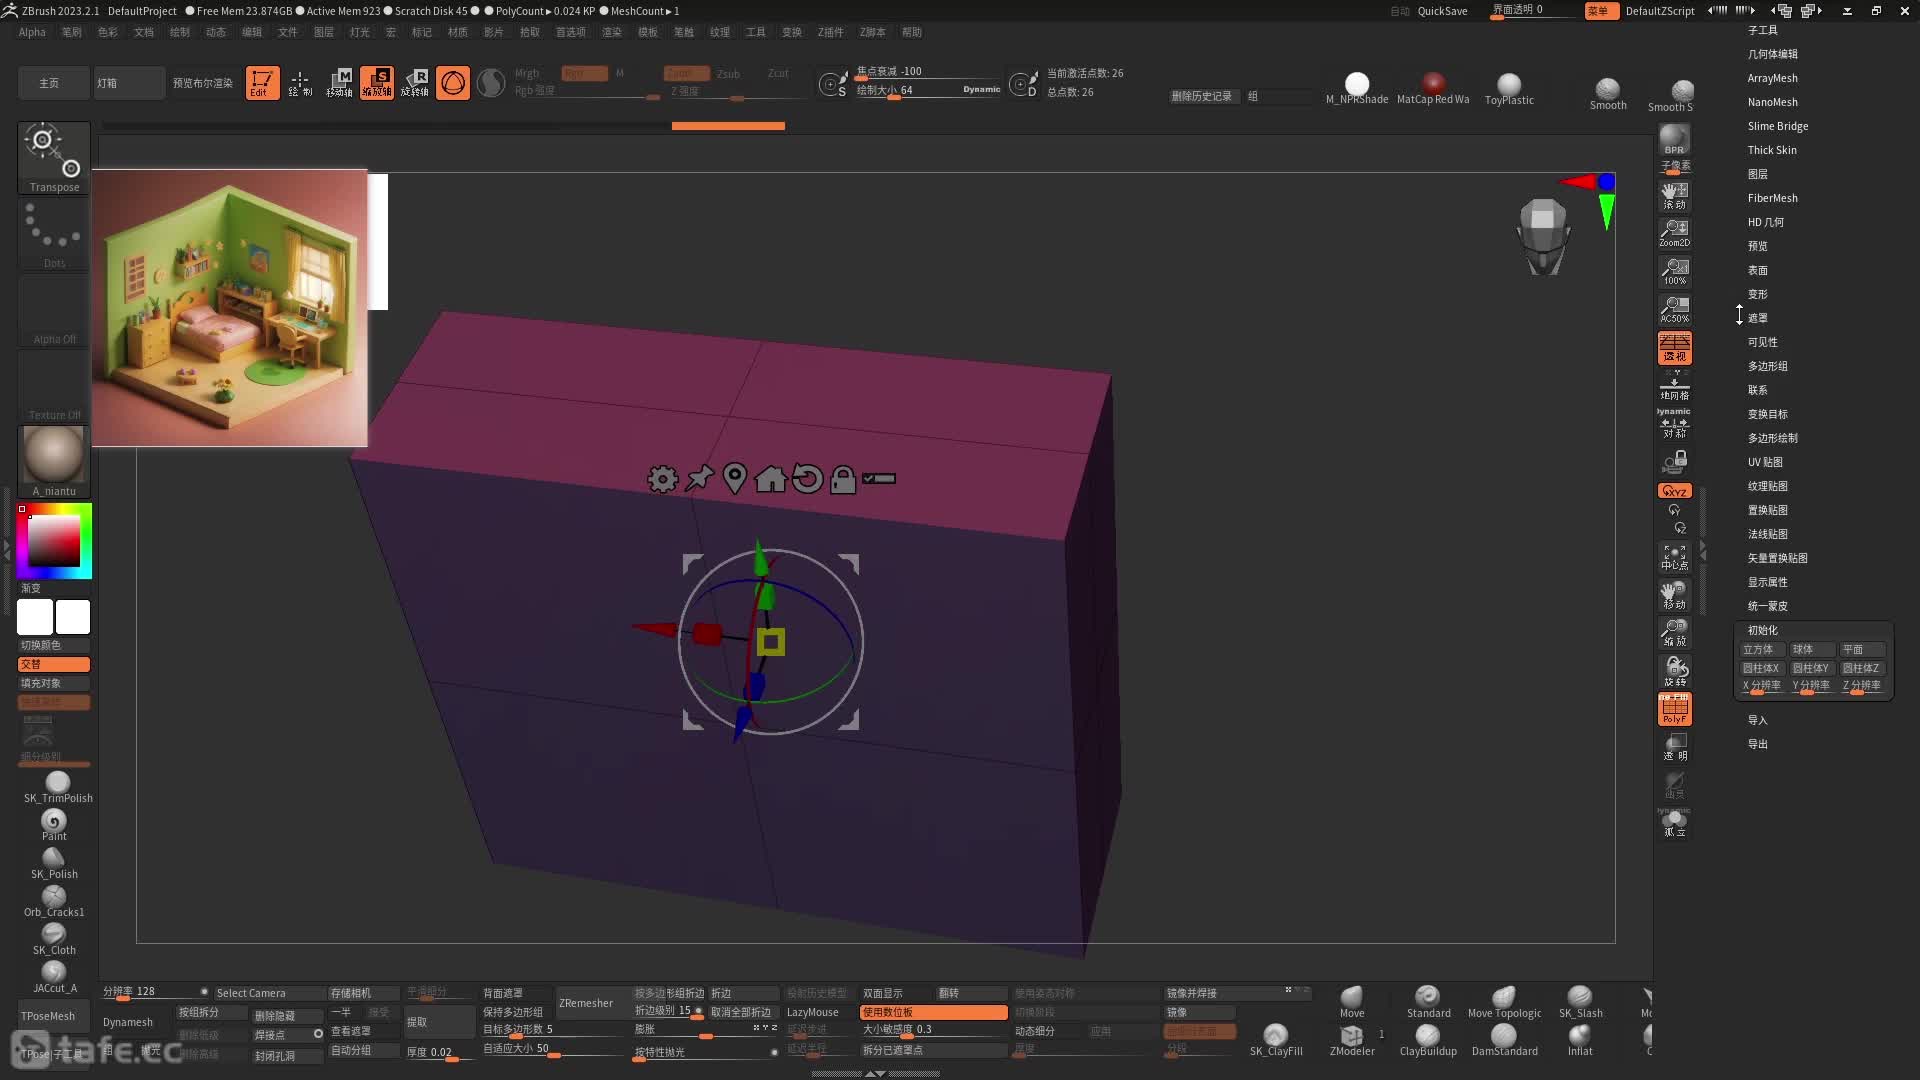Toggle the Weld Points (焊接点) option
The image size is (1920, 1080).
288,1035
